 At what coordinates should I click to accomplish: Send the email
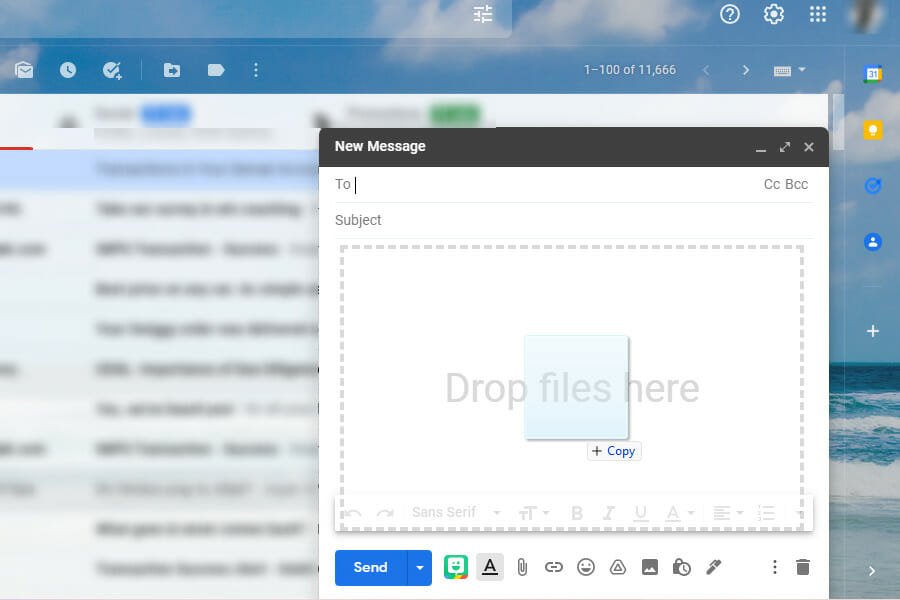371,567
